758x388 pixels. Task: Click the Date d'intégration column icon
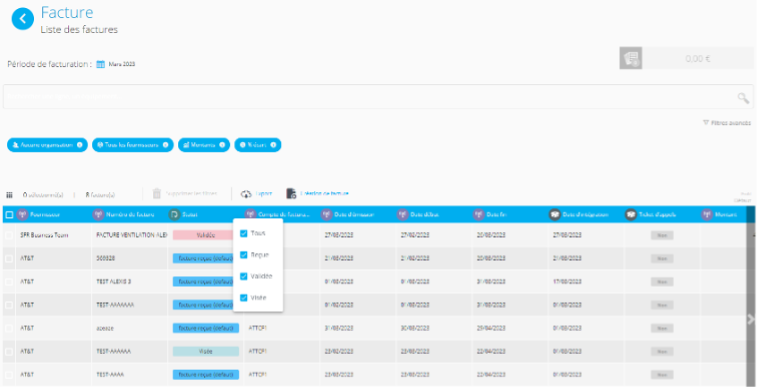pyautogui.click(x=555, y=215)
